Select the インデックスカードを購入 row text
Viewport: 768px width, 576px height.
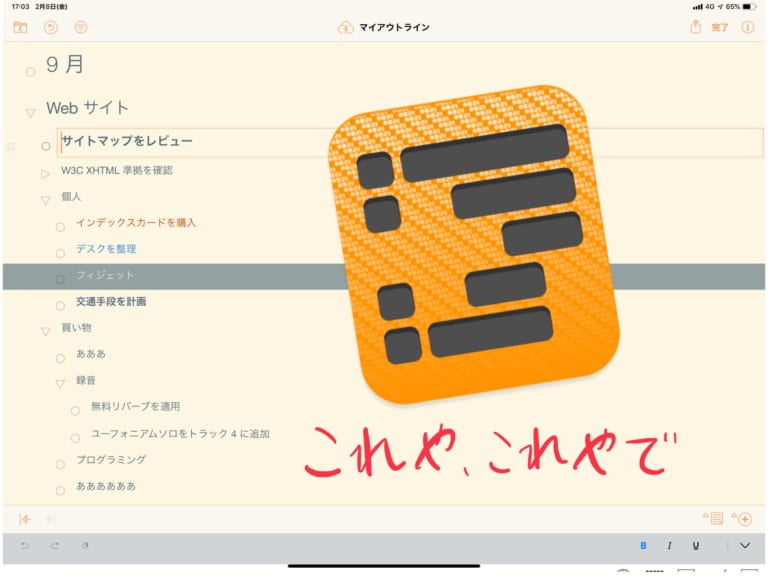pyautogui.click(x=136, y=223)
